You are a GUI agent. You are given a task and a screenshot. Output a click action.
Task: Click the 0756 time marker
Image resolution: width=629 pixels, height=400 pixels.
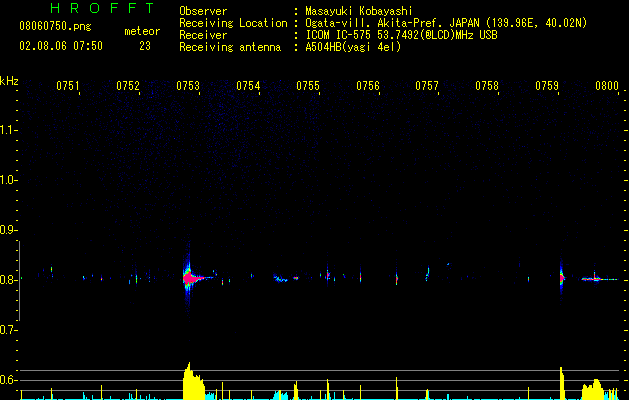[x=368, y=86]
